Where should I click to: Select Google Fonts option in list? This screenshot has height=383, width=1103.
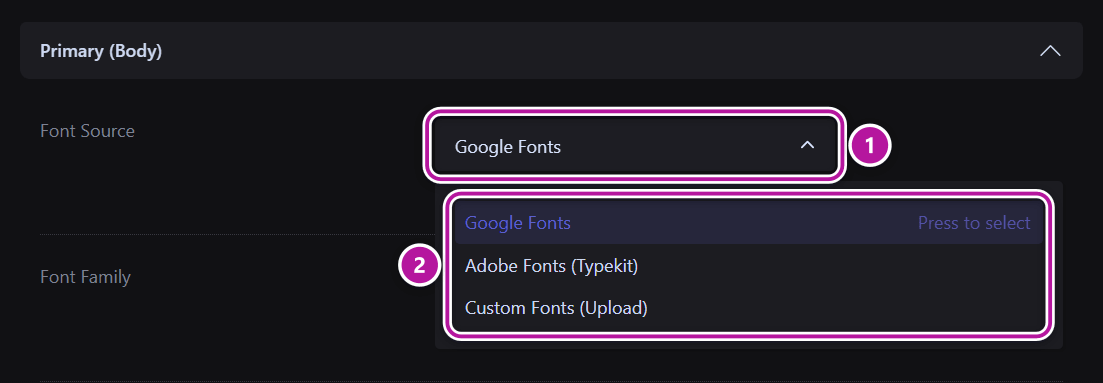click(x=748, y=223)
